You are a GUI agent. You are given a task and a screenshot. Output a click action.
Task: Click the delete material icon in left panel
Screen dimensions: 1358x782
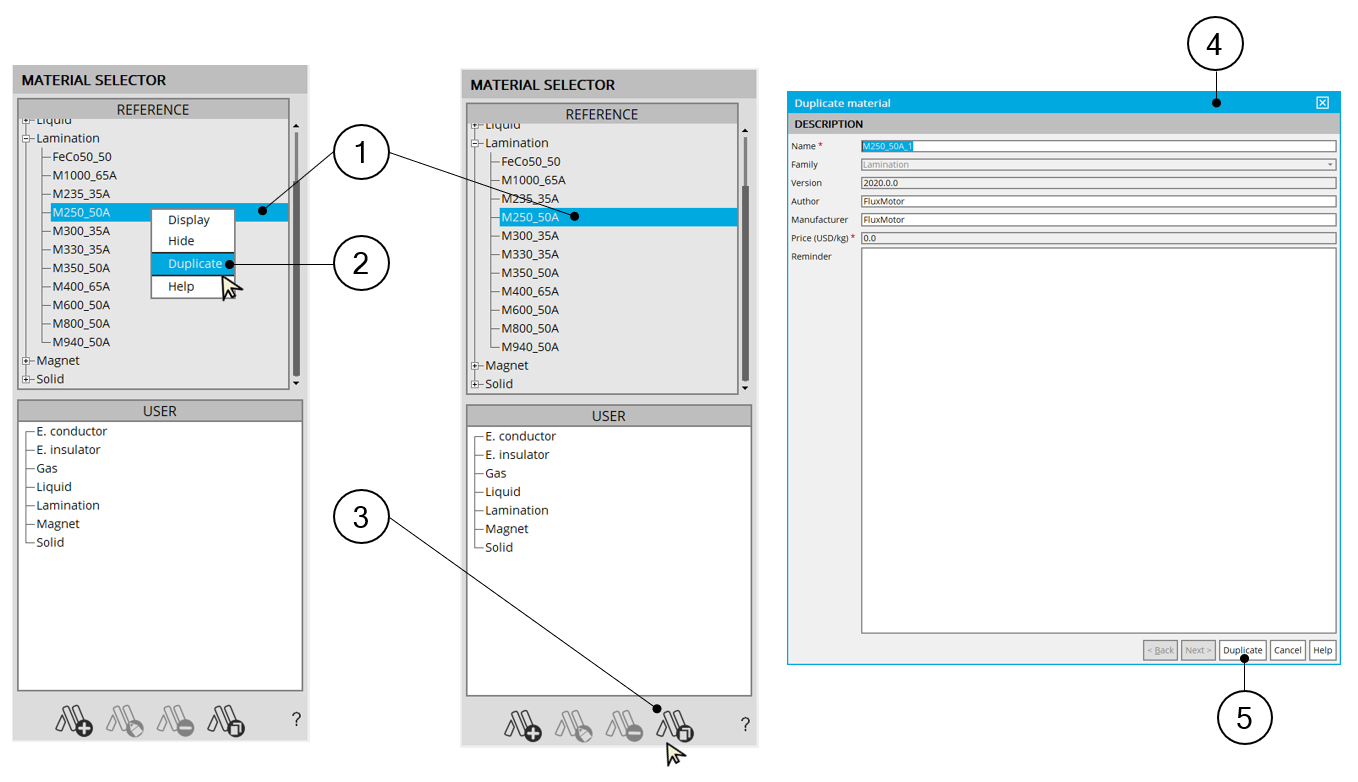[176, 720]
